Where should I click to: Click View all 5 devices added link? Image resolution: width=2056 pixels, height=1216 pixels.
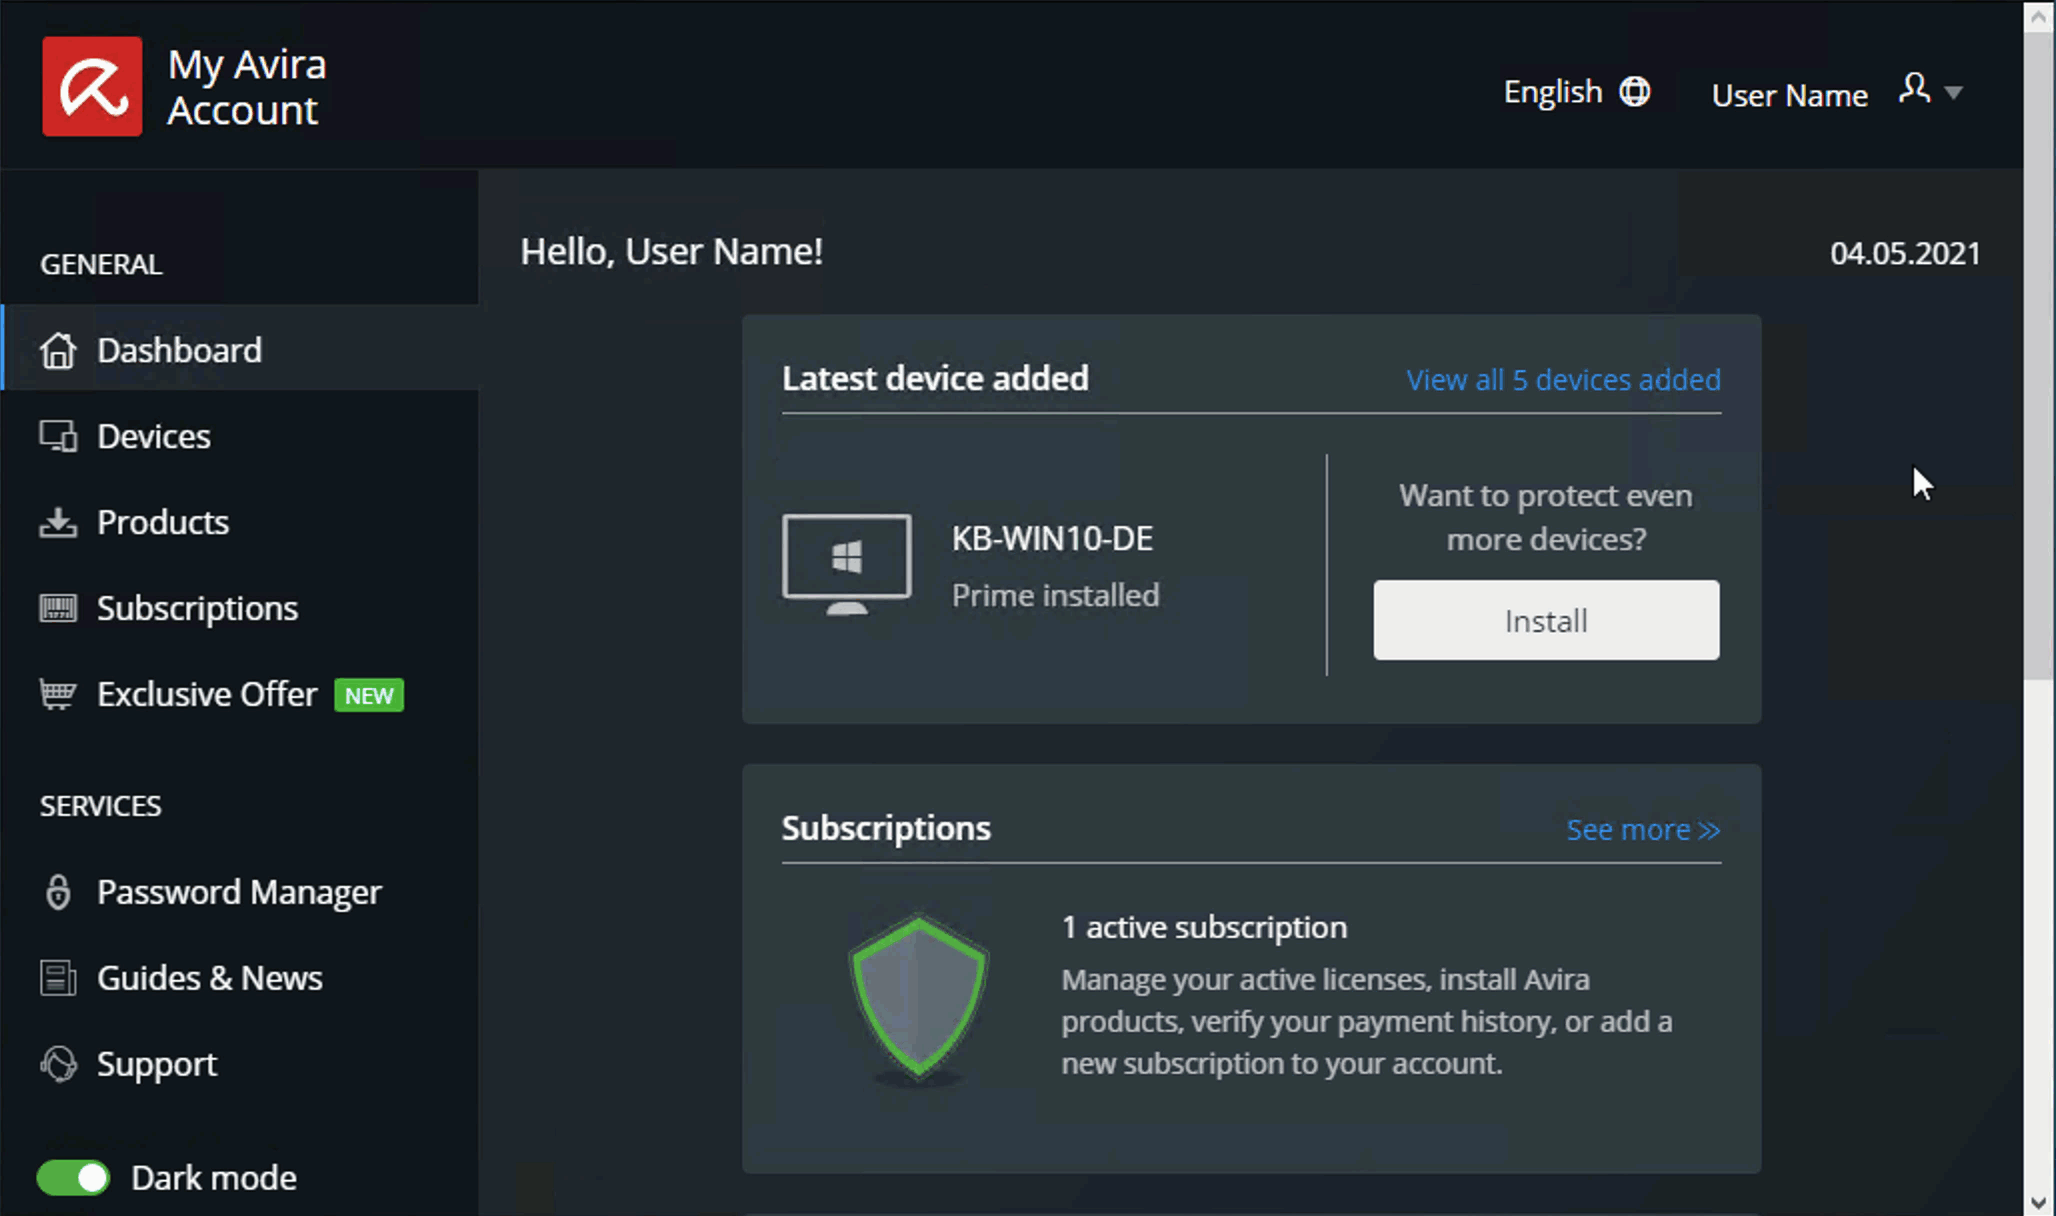pyautogui.click(x=1563, y=380)
